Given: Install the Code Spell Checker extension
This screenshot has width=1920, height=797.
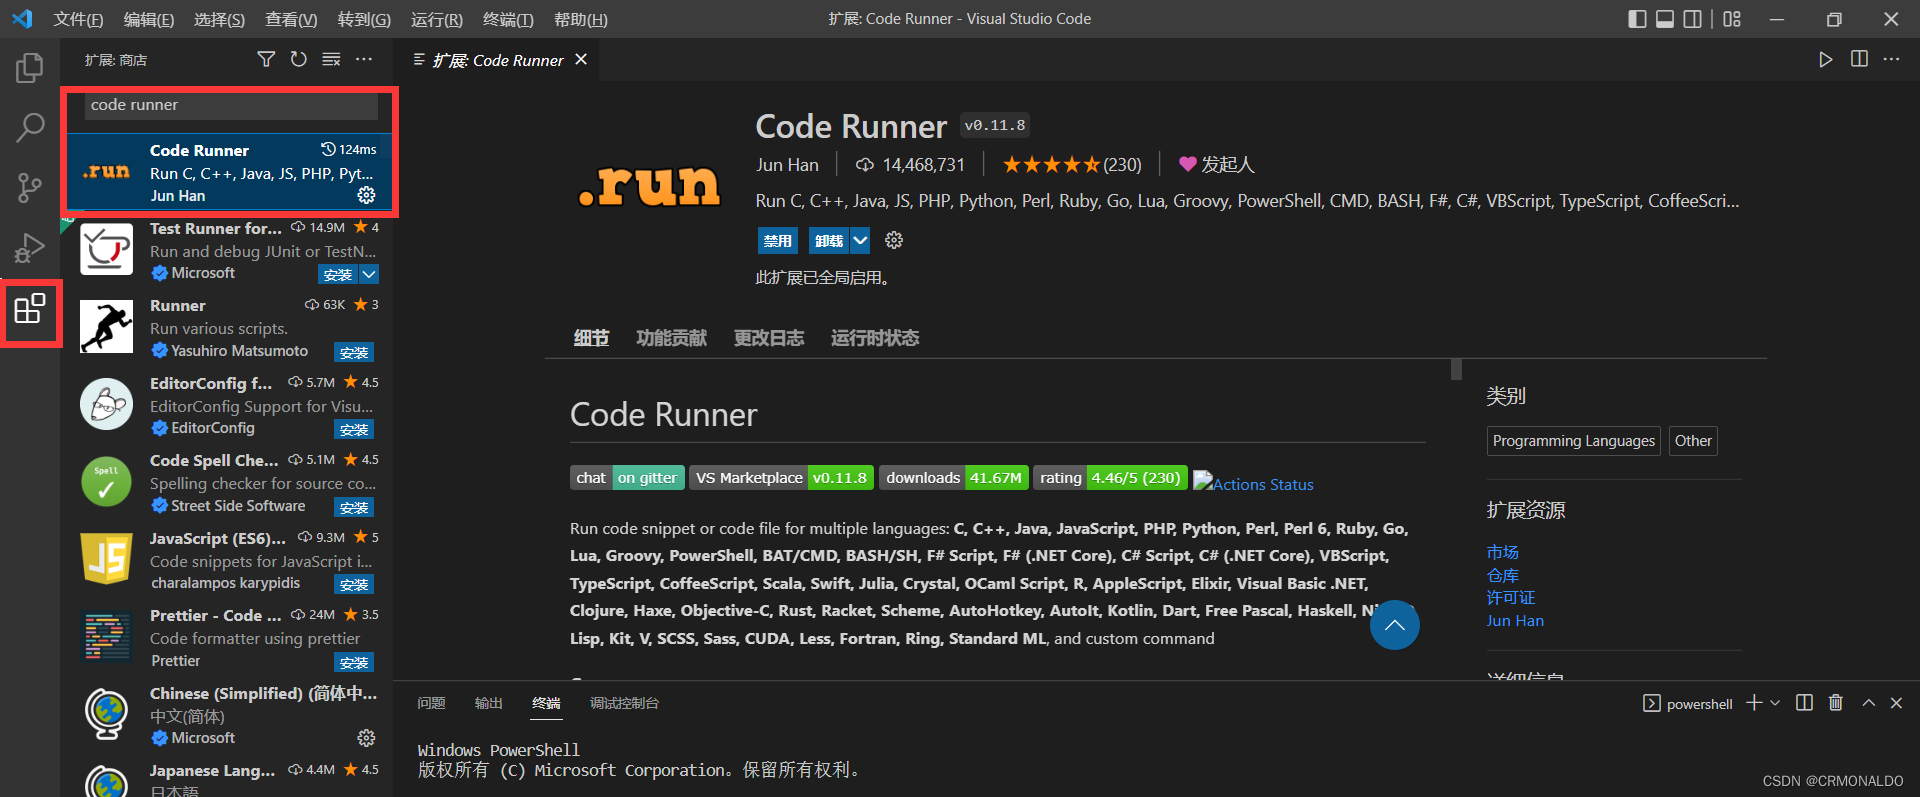Looking at the screenshot, I should (x=354, y=507).
